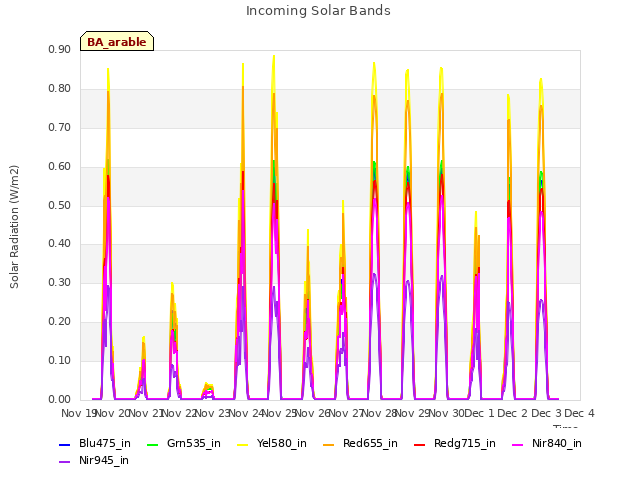
Task: Click the 0.10 y-axis tick label
Action: [60, 360]
